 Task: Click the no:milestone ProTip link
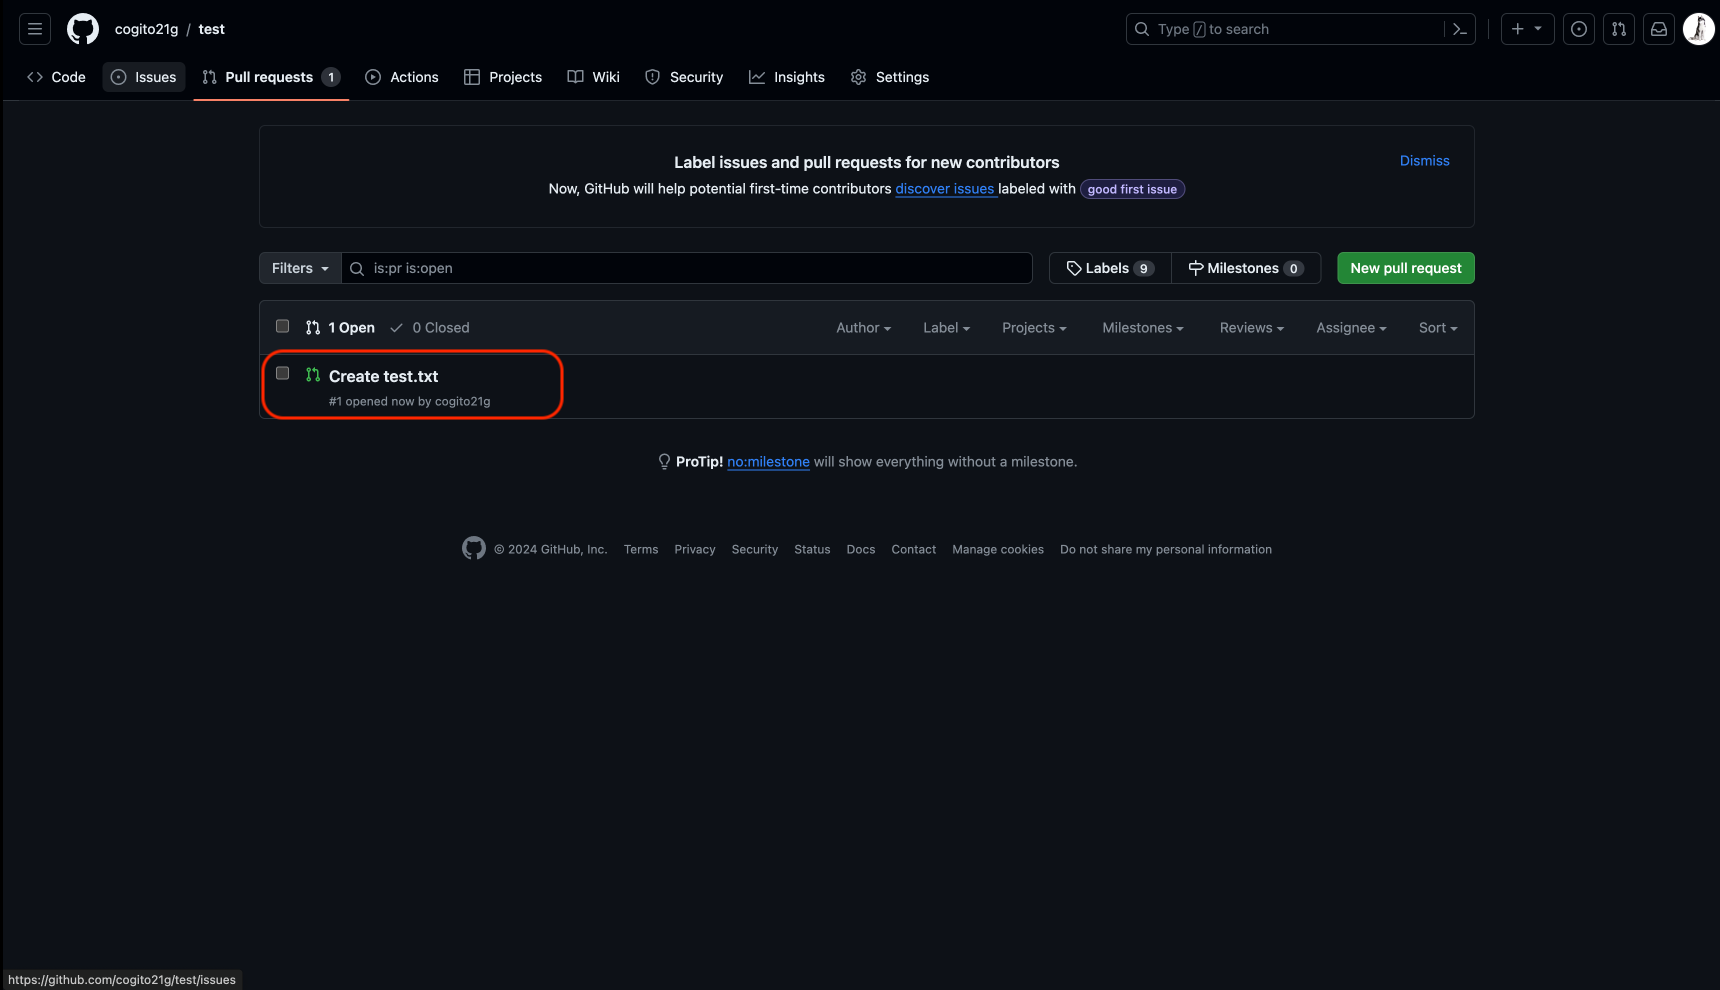(768, 462)
